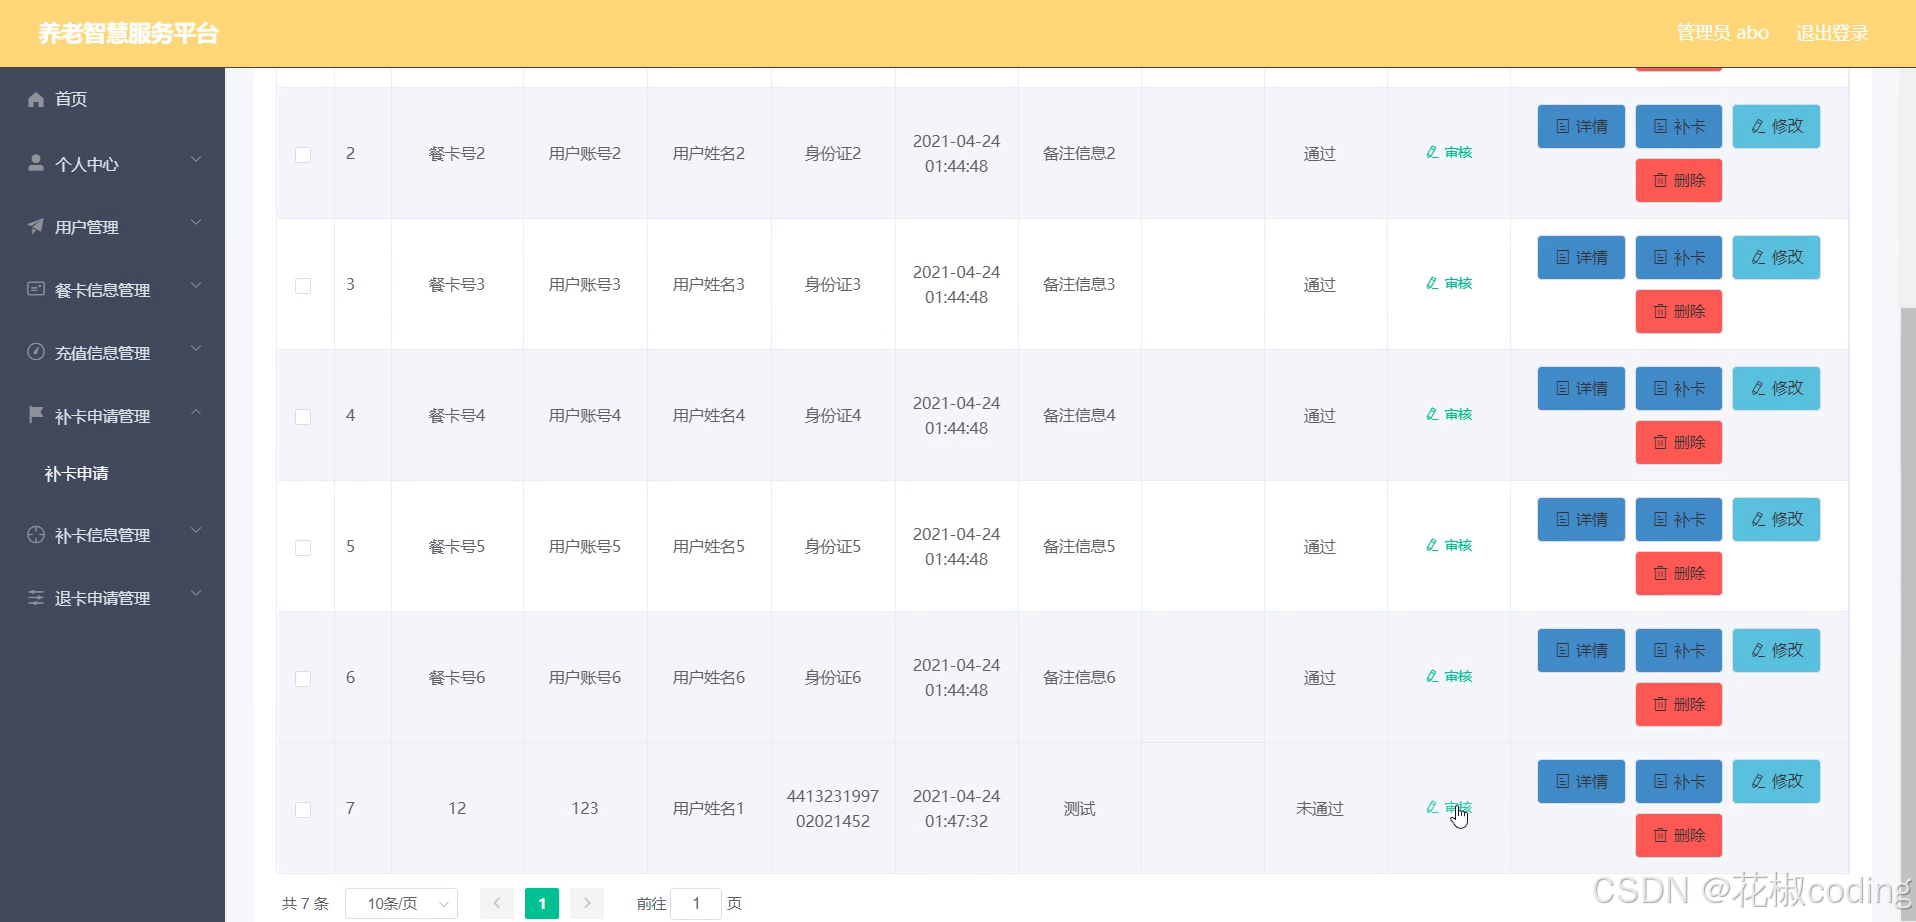Click the pencil 修改 button on row 2
Screen dimensions: 1916x922
pos(1775,126)
